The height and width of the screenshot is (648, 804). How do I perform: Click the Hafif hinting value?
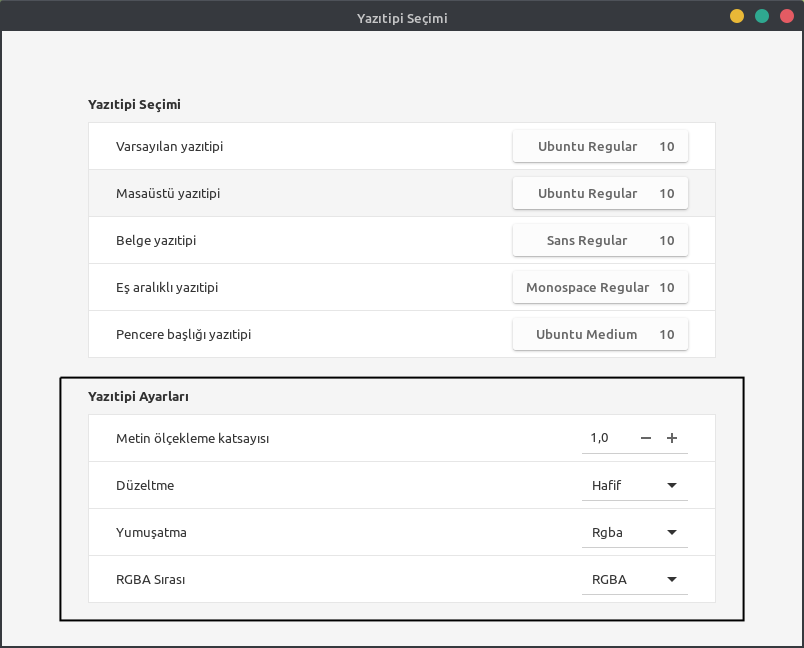(607, 485)
